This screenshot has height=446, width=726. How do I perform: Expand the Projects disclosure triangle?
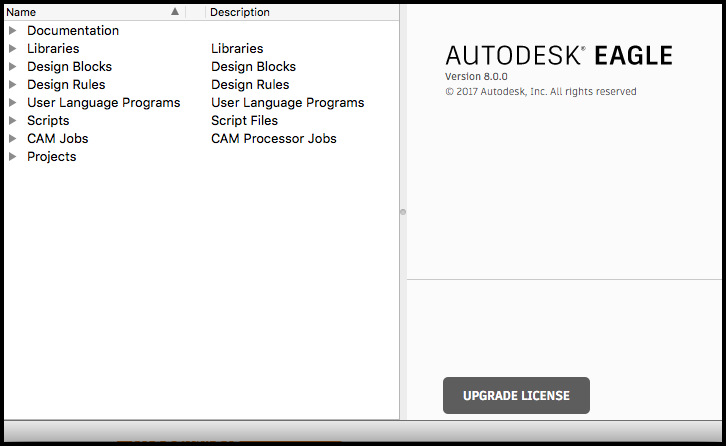[13, 157]
